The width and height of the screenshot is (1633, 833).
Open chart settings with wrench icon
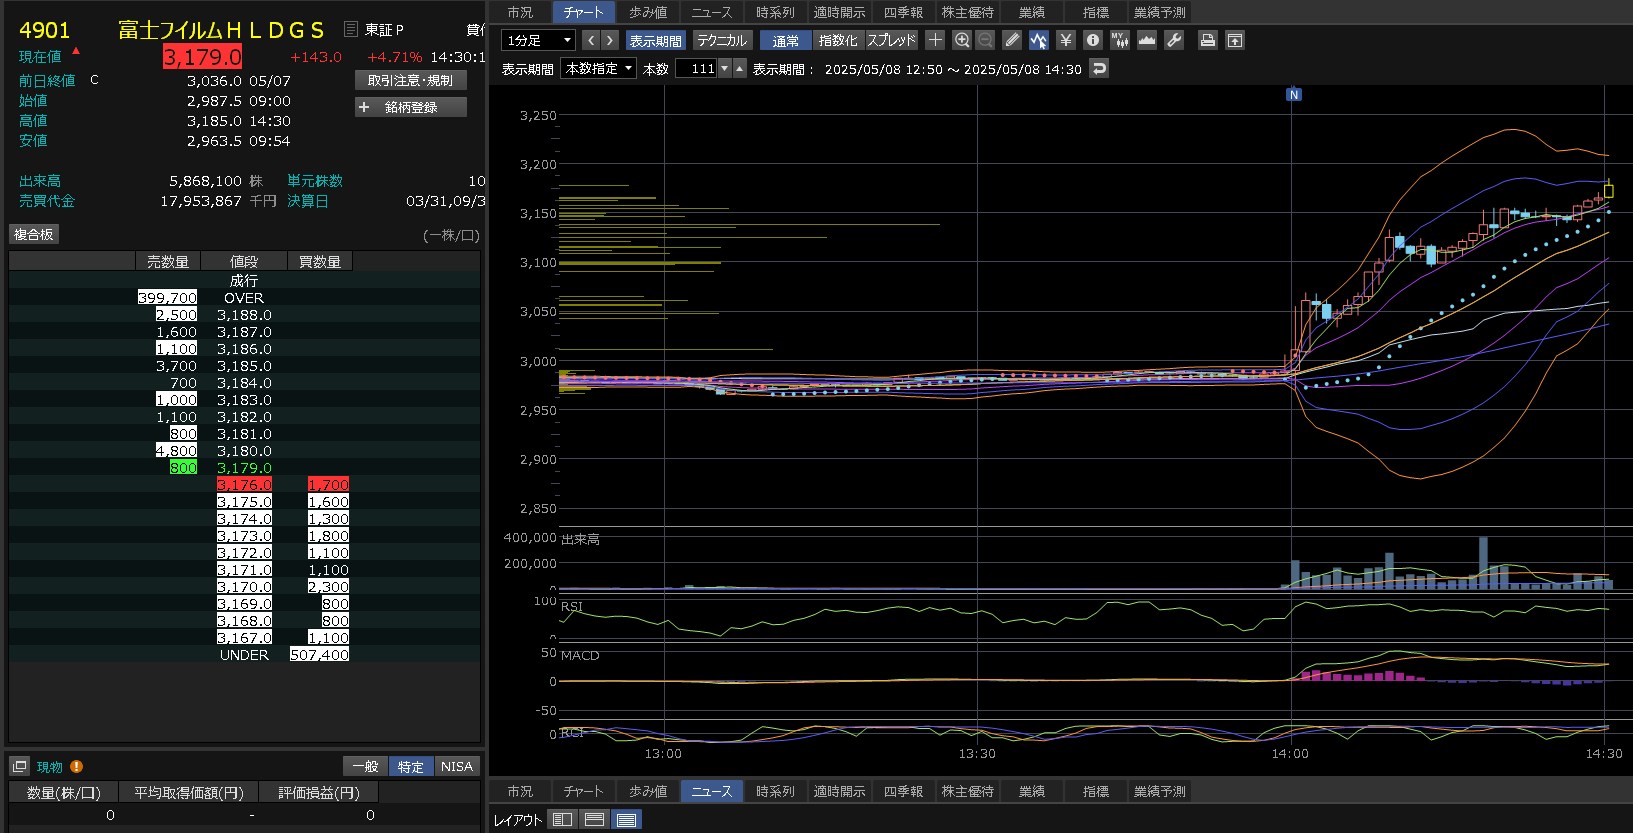coord(1174,40)
